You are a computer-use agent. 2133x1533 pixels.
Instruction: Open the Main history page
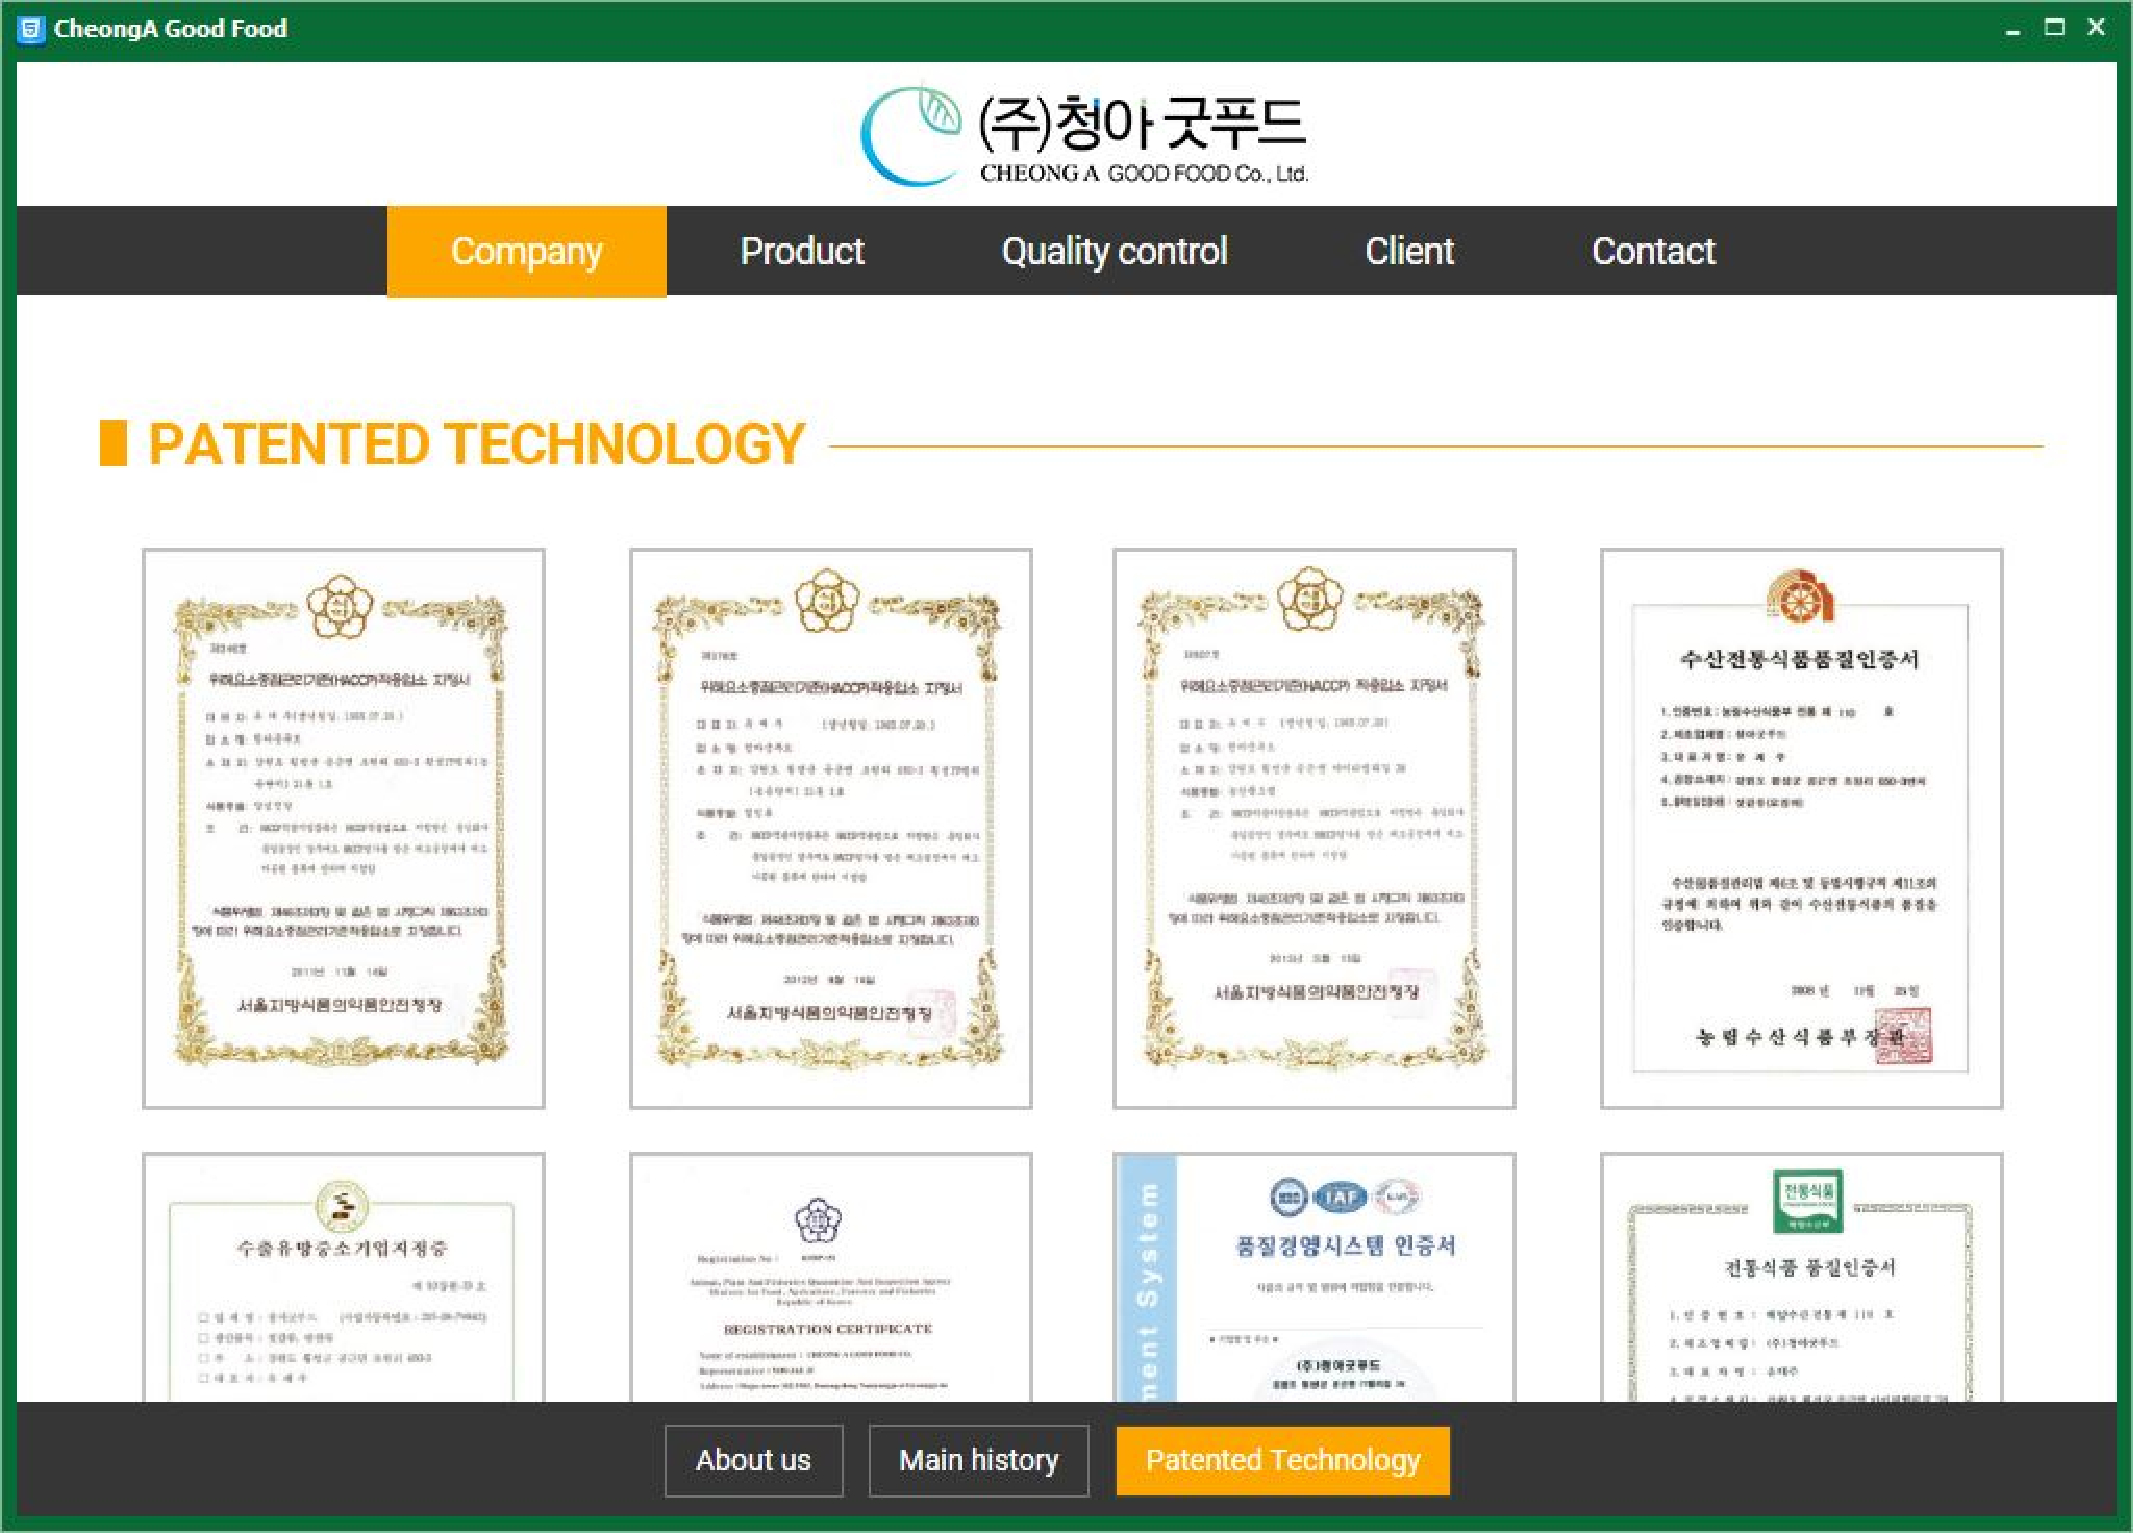click(x=978, y=1460)
